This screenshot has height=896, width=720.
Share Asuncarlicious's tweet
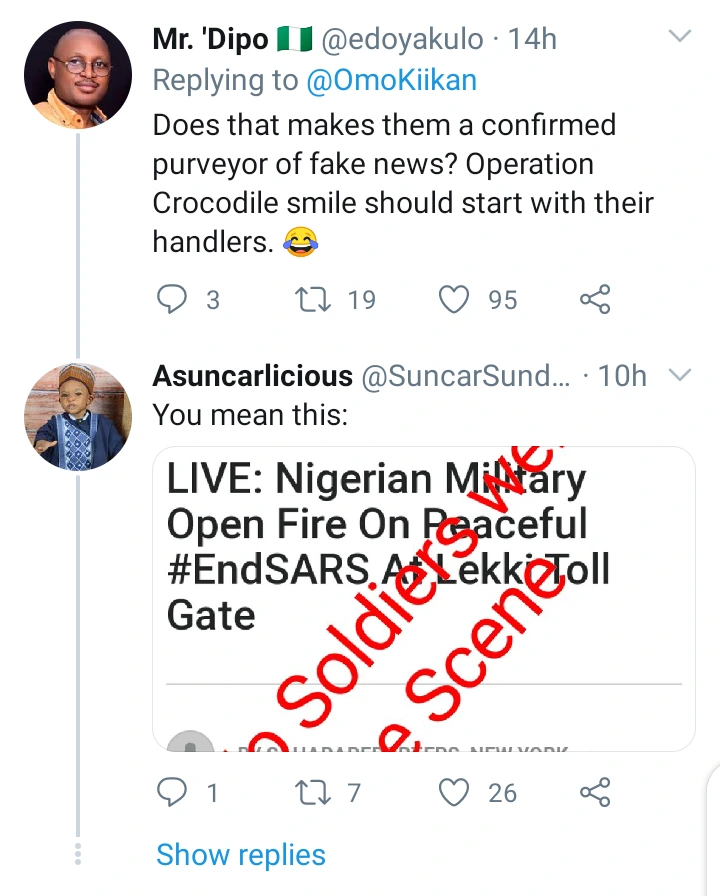click(x=595, y=793)
